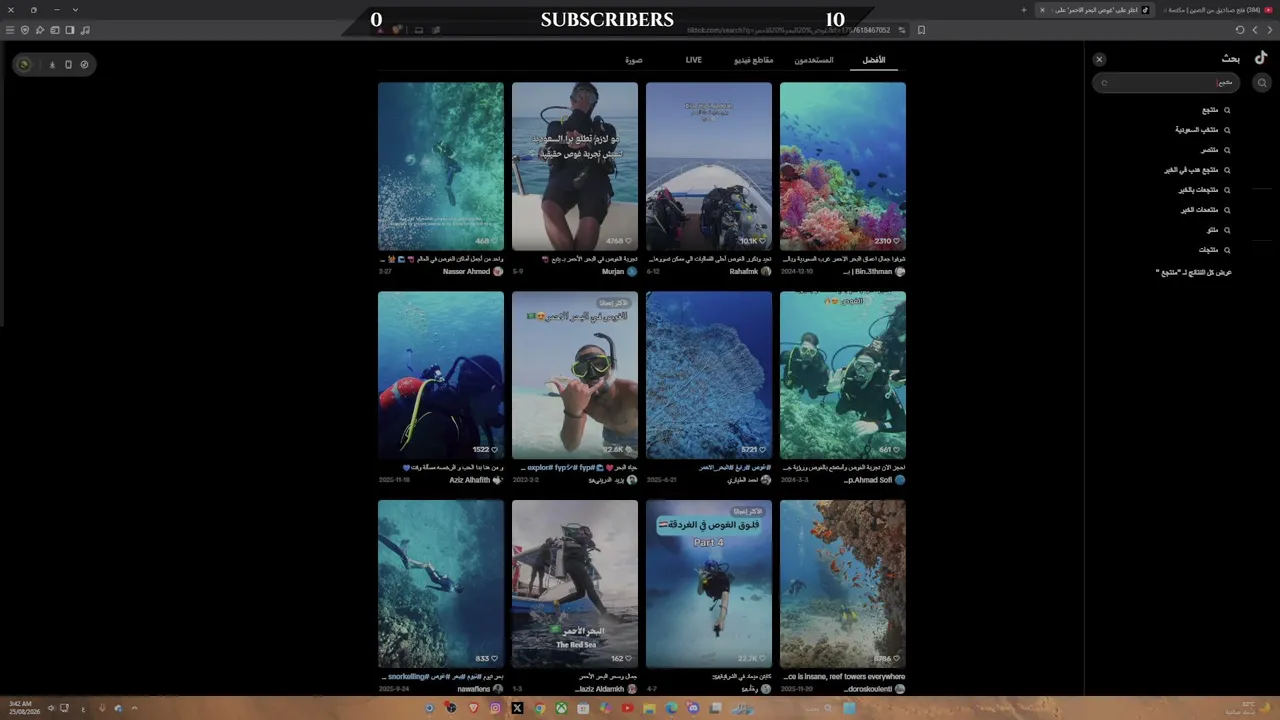The height and width of the screenshot is (720, 1280).
Task: Open a new browser tab
Action: pyautogui.click(x=1023, y=10)
